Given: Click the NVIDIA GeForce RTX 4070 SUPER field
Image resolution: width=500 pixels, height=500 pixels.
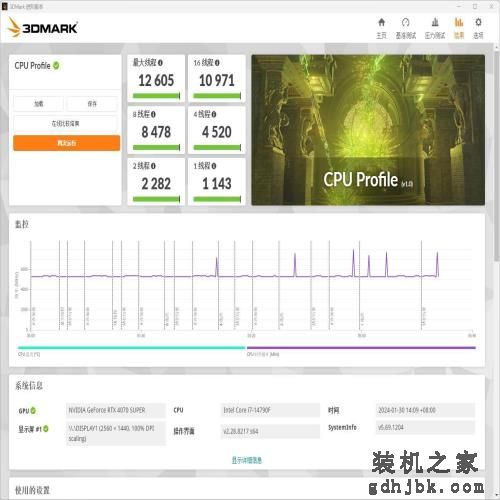Looking at the screenshot, I should pyautogui.click(x=116, y=410).
